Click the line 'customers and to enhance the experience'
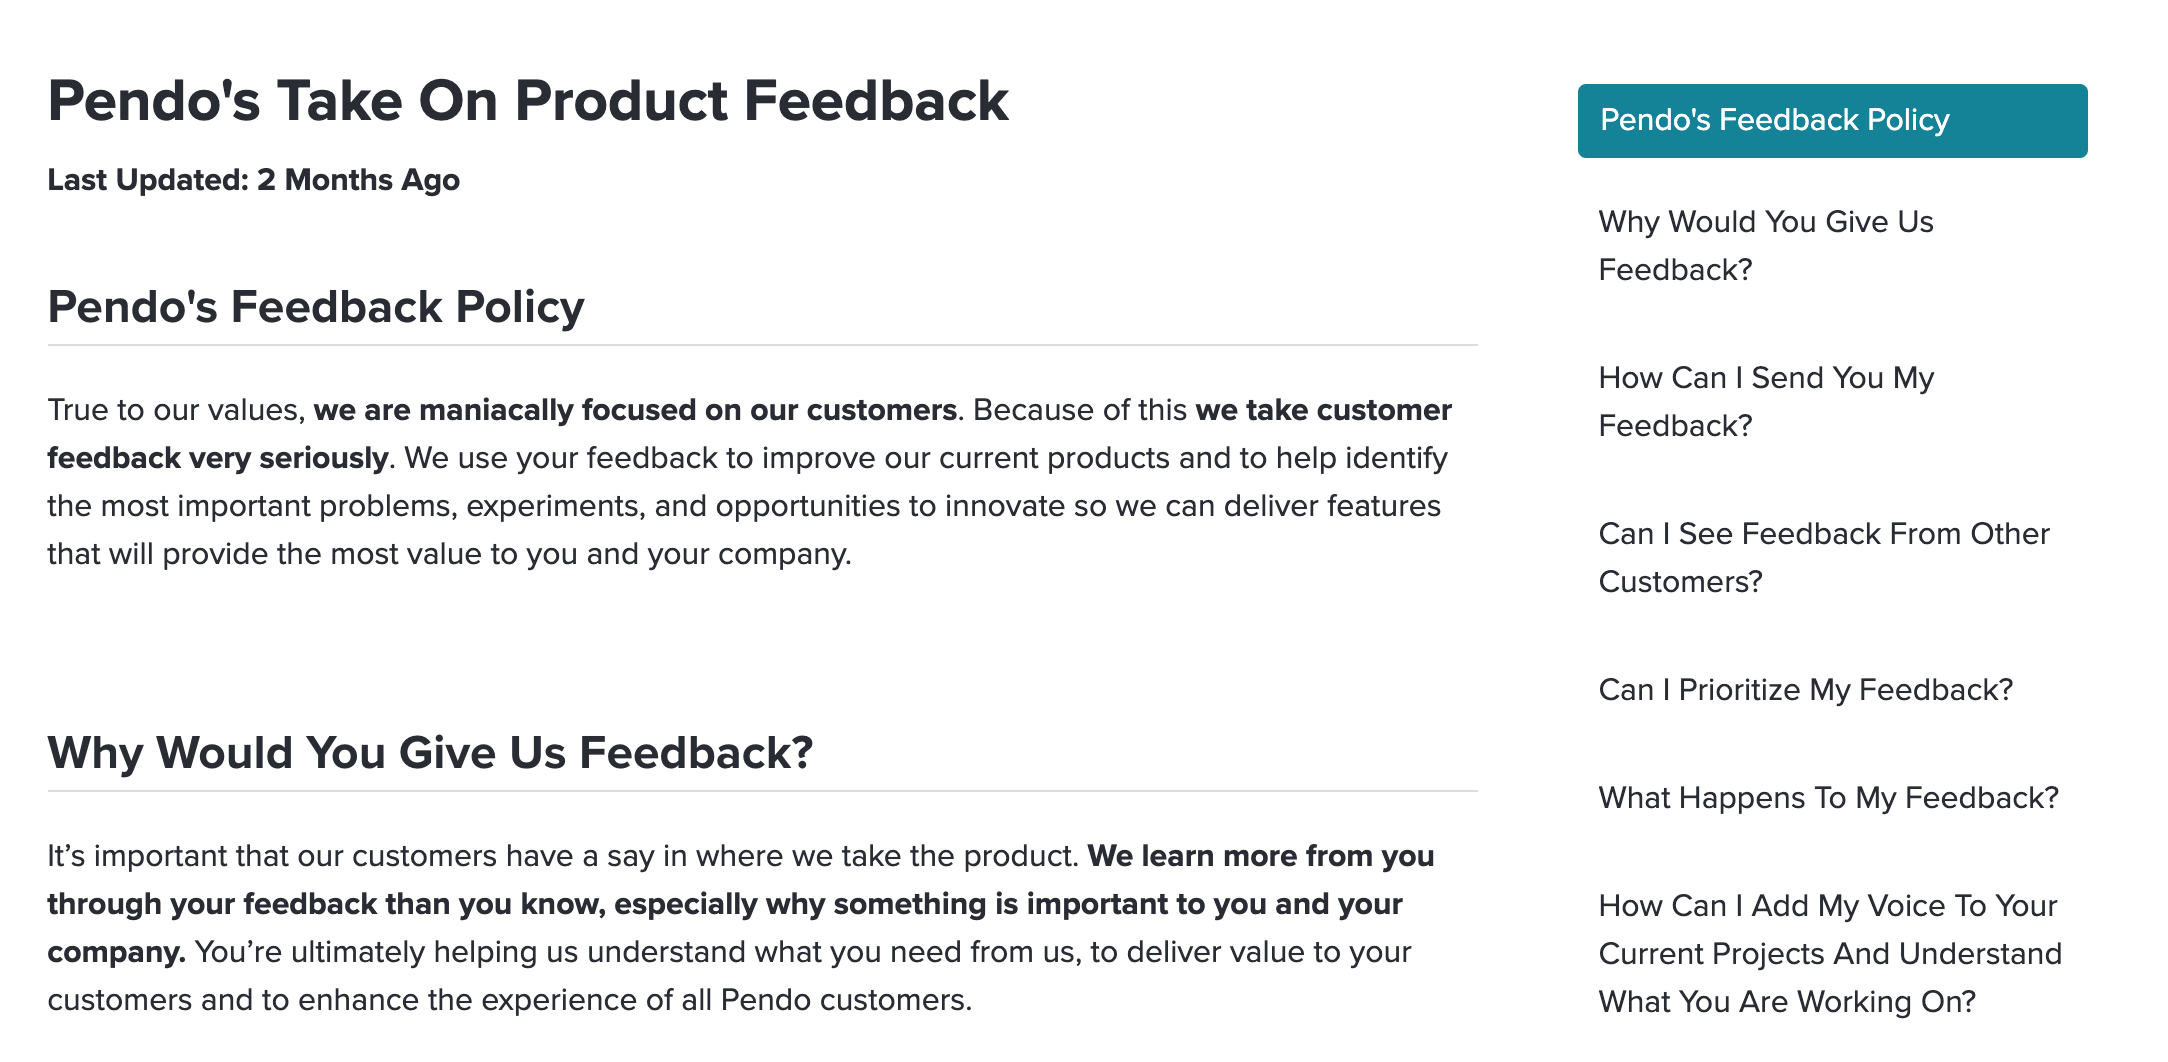Viewport: 2168px width, 1062px height. [x=510, y=1000]
